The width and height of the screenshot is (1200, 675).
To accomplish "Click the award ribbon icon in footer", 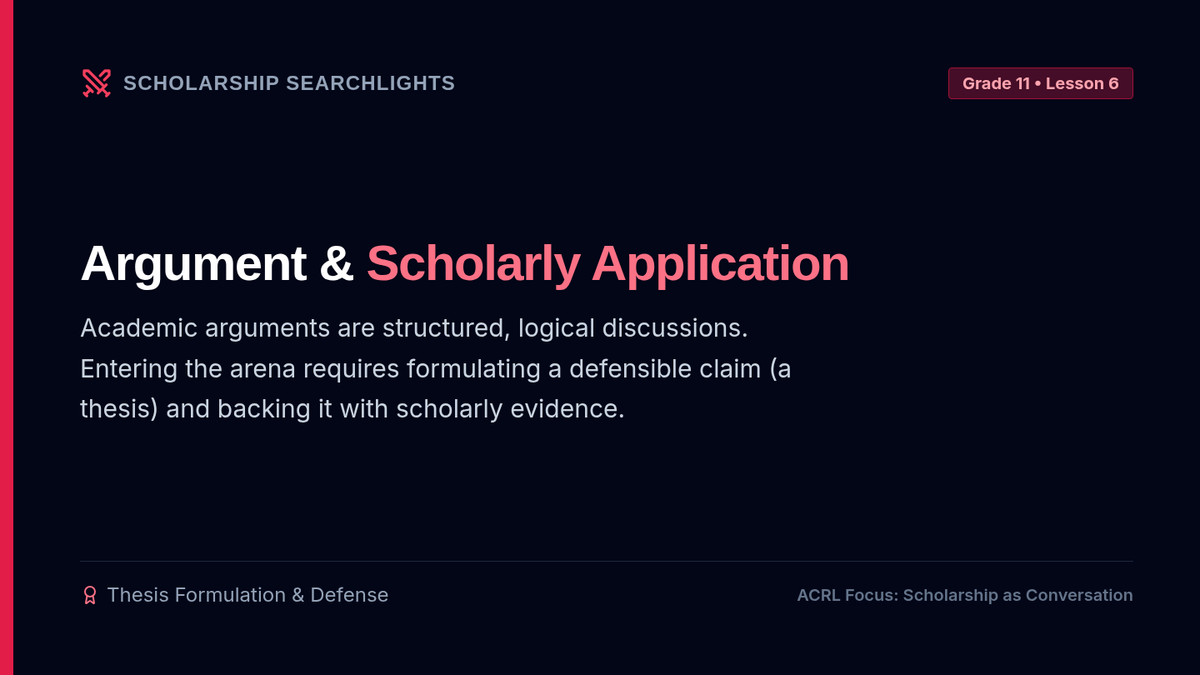I will pos(89,595).
